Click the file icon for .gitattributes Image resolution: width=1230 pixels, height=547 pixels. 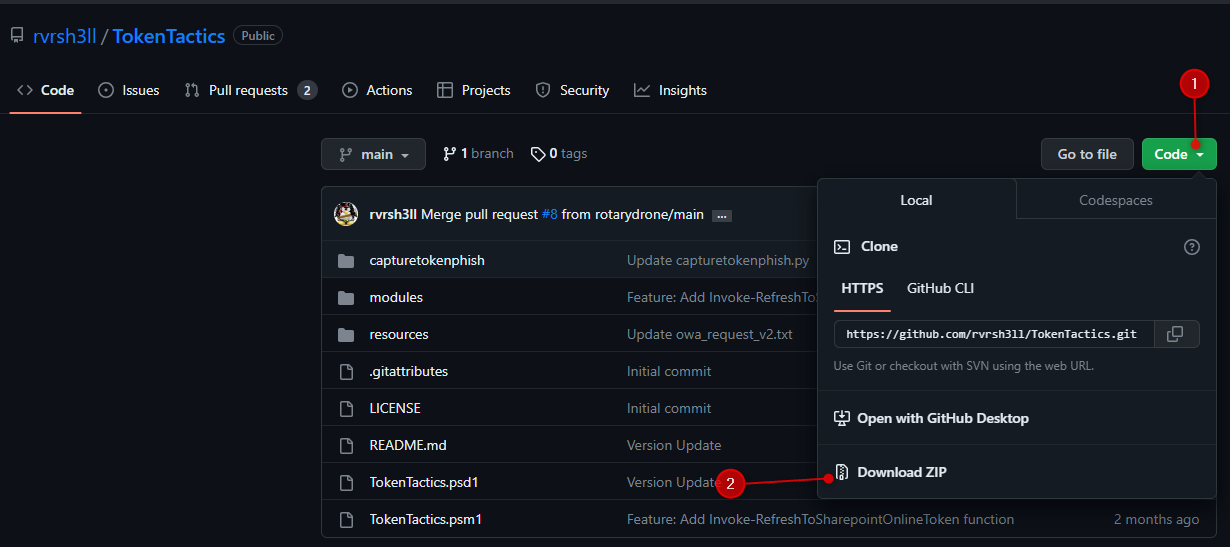(346, 371)
